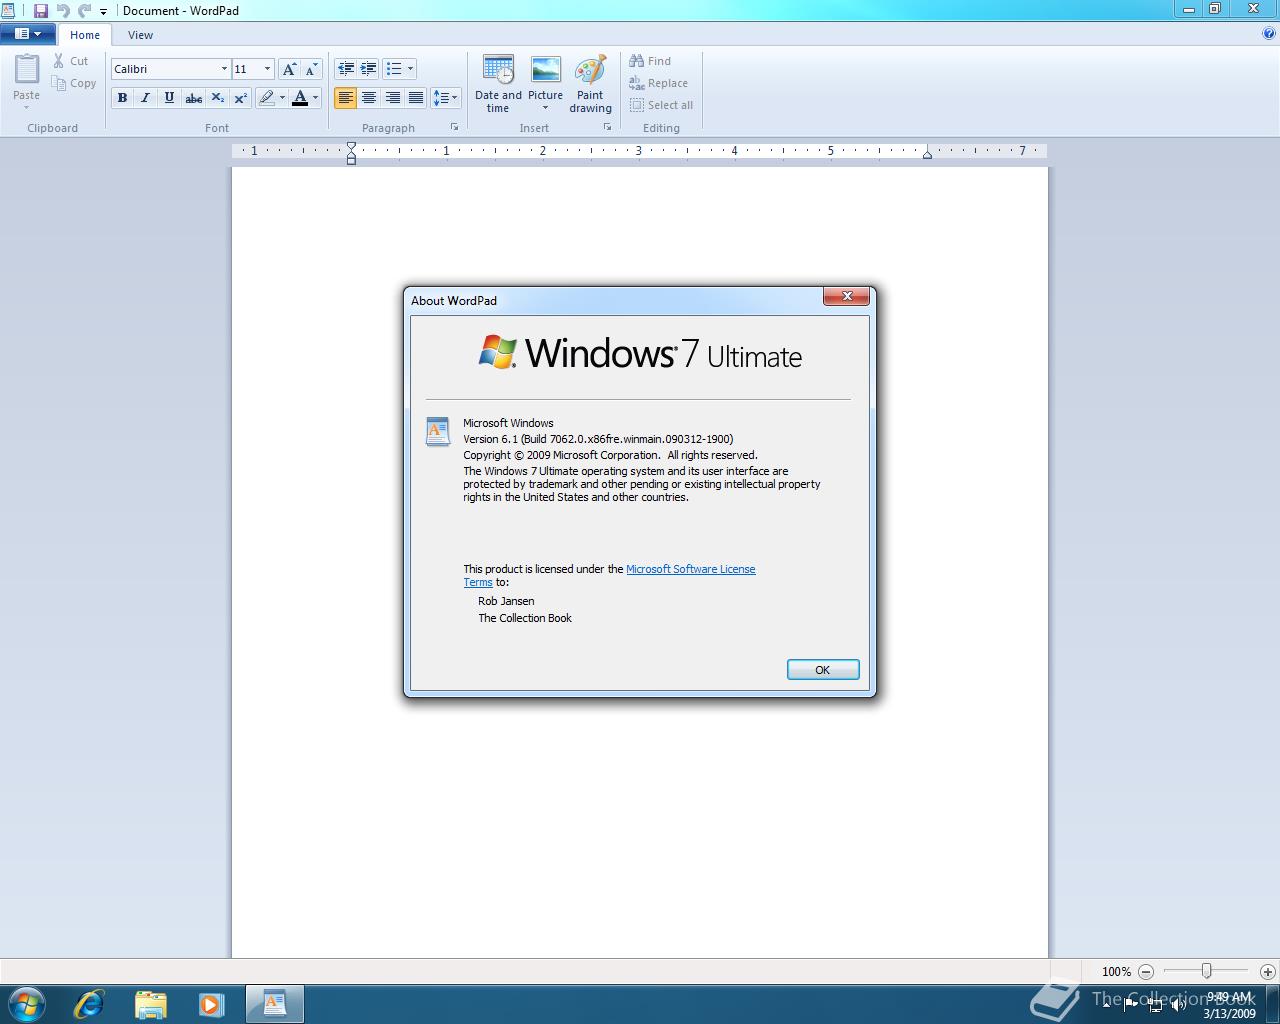Click Find in Editing group

[651, 61]
